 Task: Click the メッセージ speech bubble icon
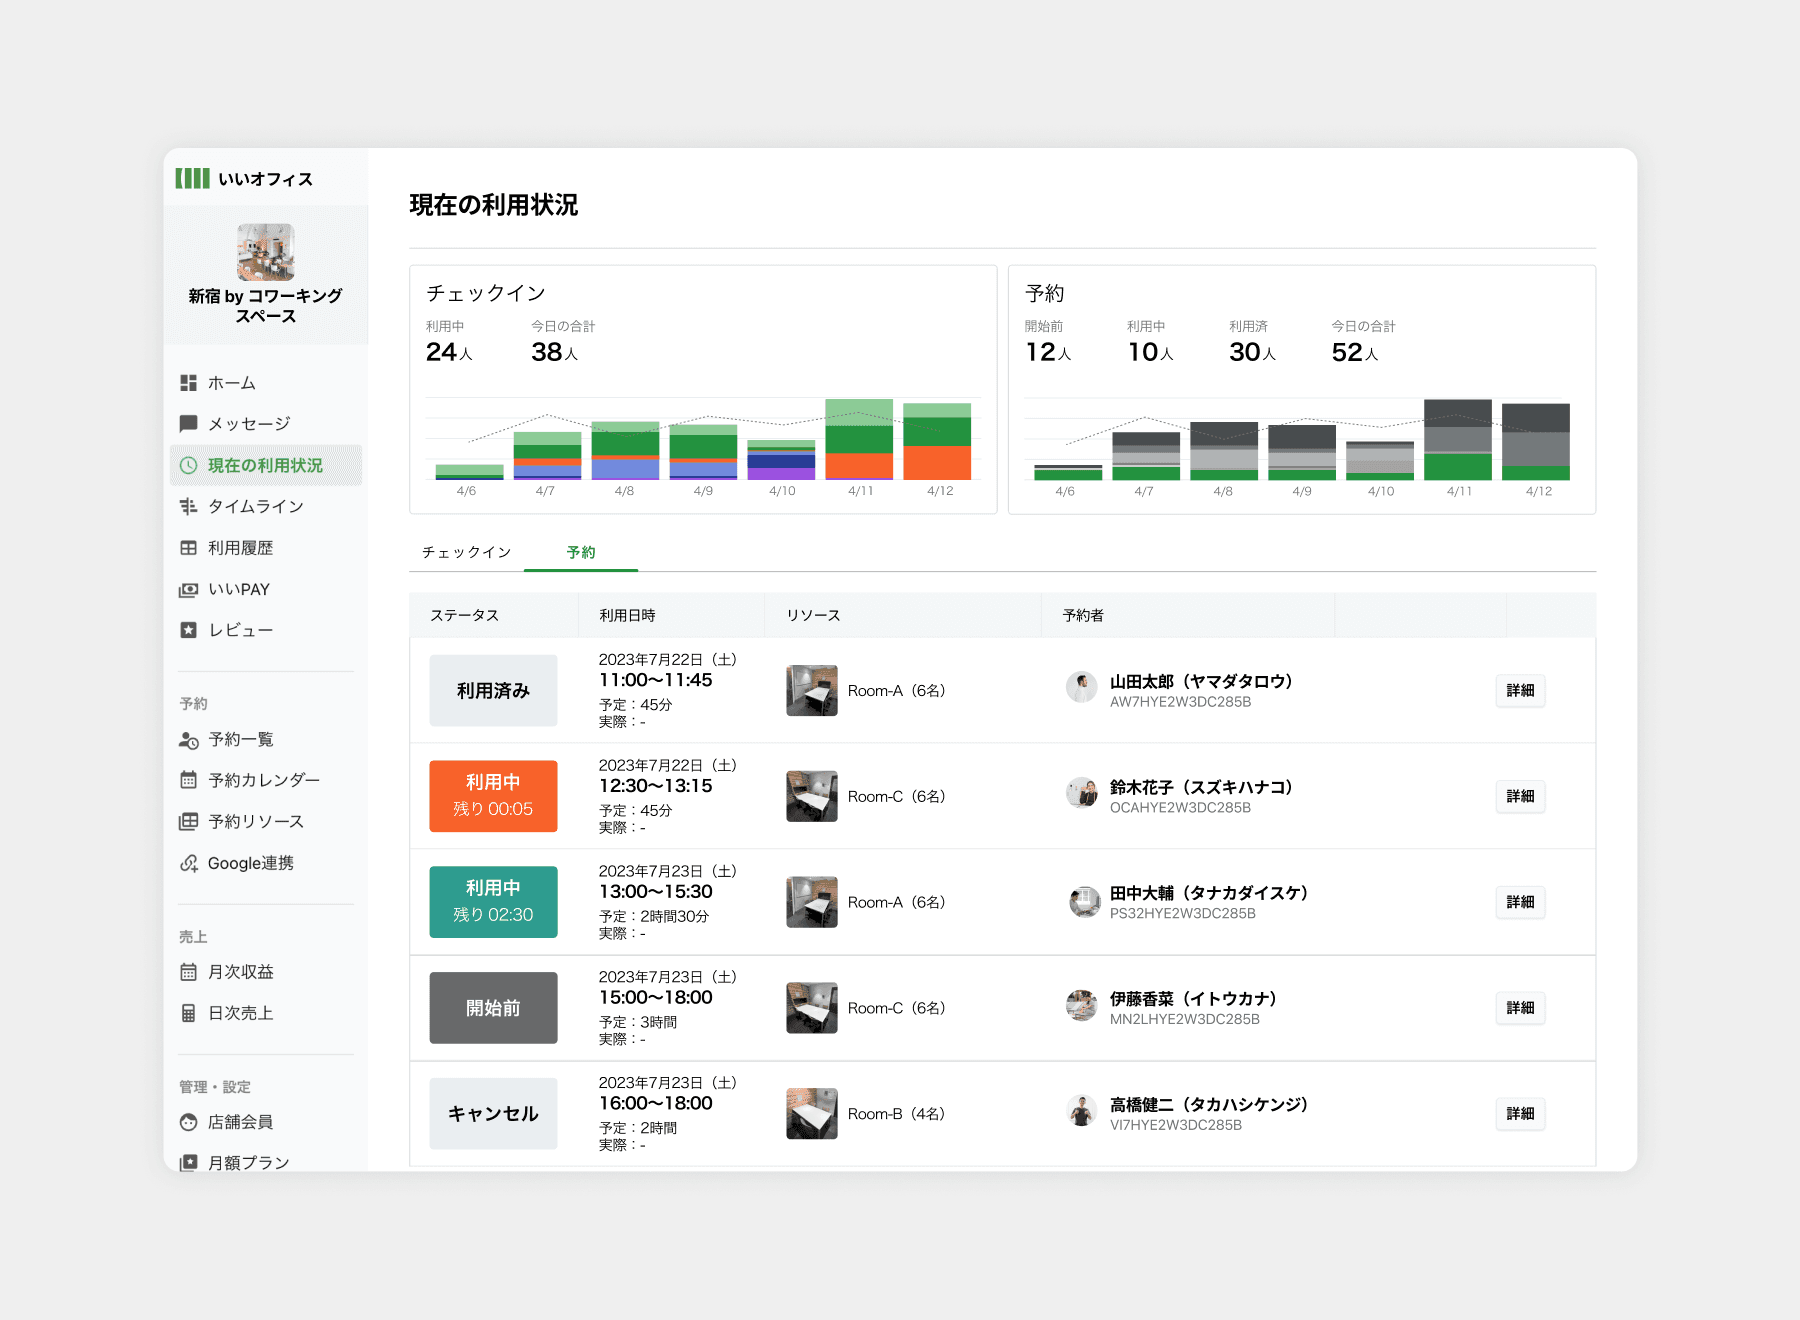coord(188,424)
